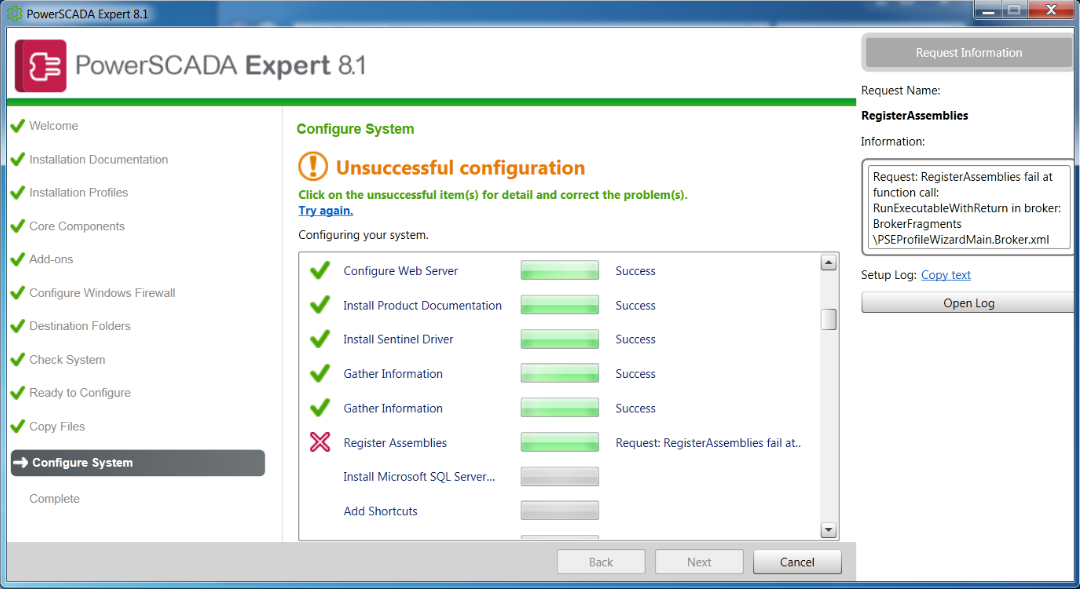Click the Register Assemblies task item
This screenshot has height=589, width=1080.
pyautogui.click(x=395, y=443)
